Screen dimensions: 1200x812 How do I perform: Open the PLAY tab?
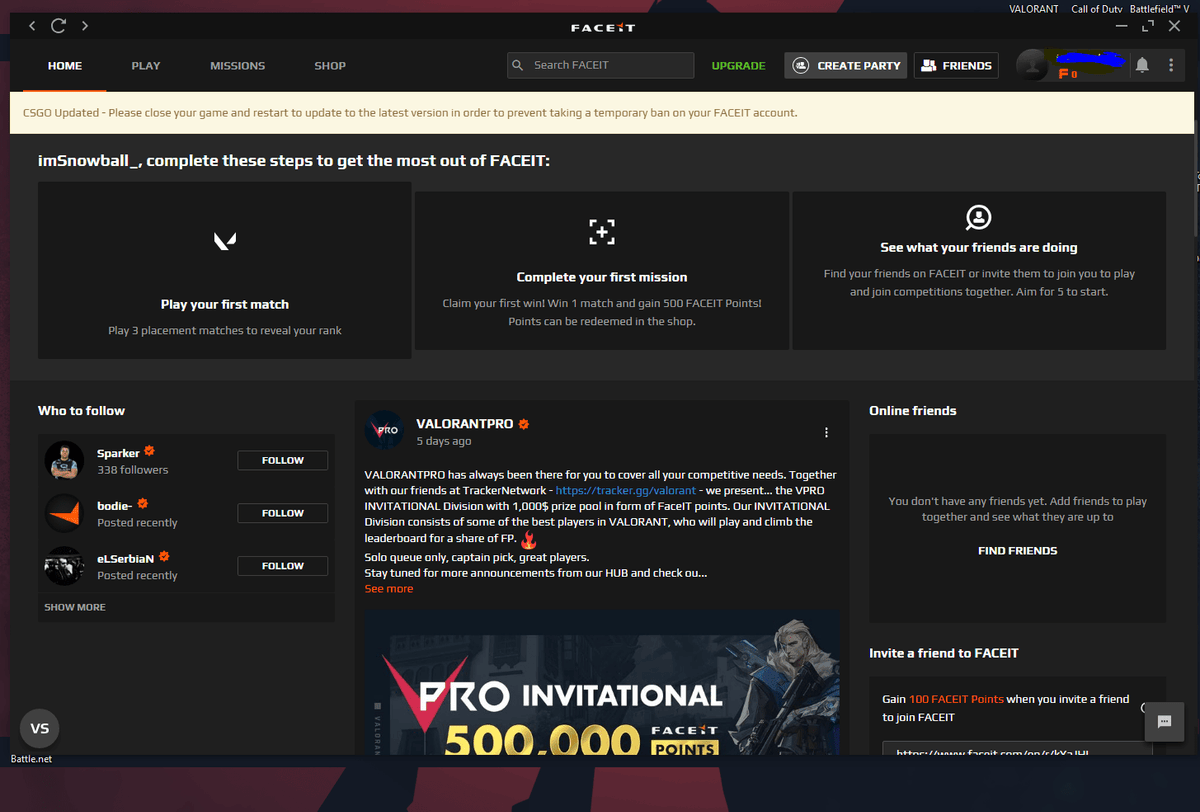click(x=146, y=66)
